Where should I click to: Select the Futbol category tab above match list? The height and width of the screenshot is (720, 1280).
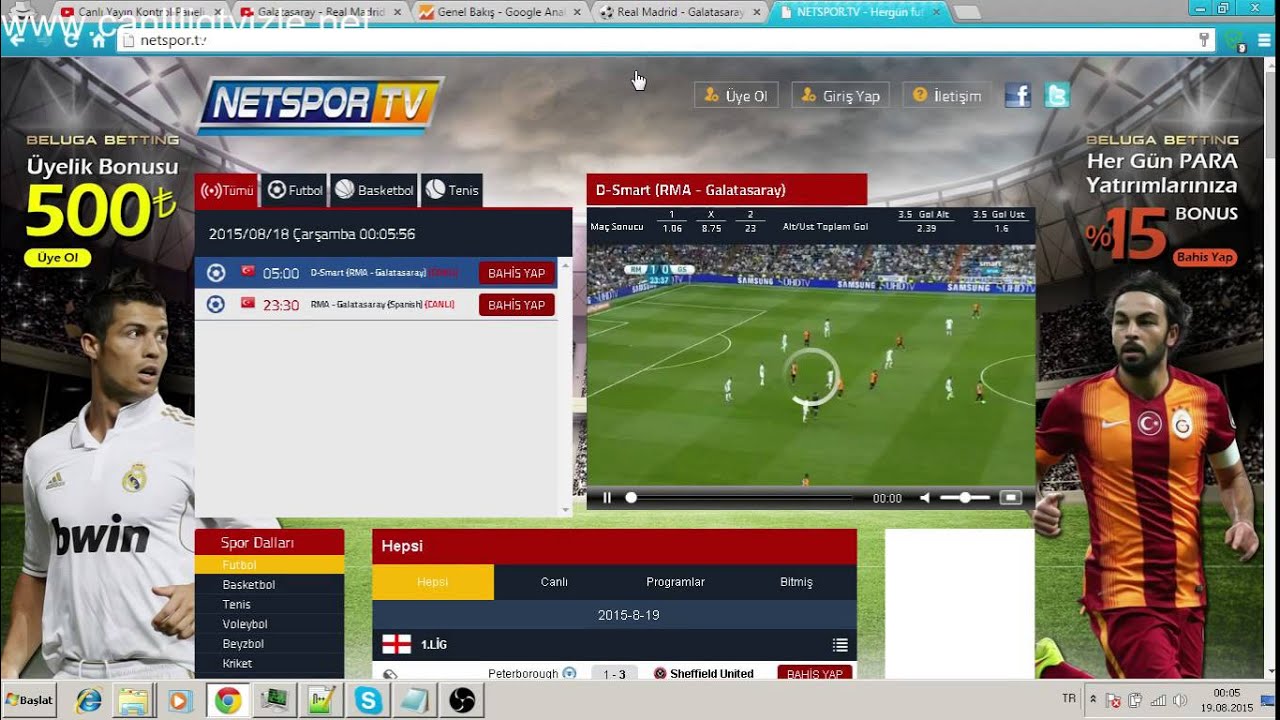pyautogui.click(x=295, y=190)
